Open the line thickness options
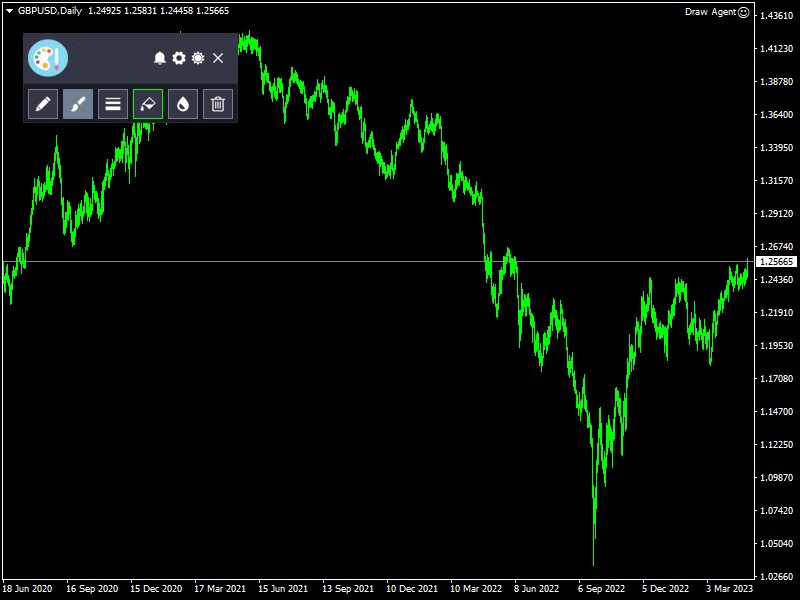The height and width of the screenshot is (600, 800). coord(113,103)
